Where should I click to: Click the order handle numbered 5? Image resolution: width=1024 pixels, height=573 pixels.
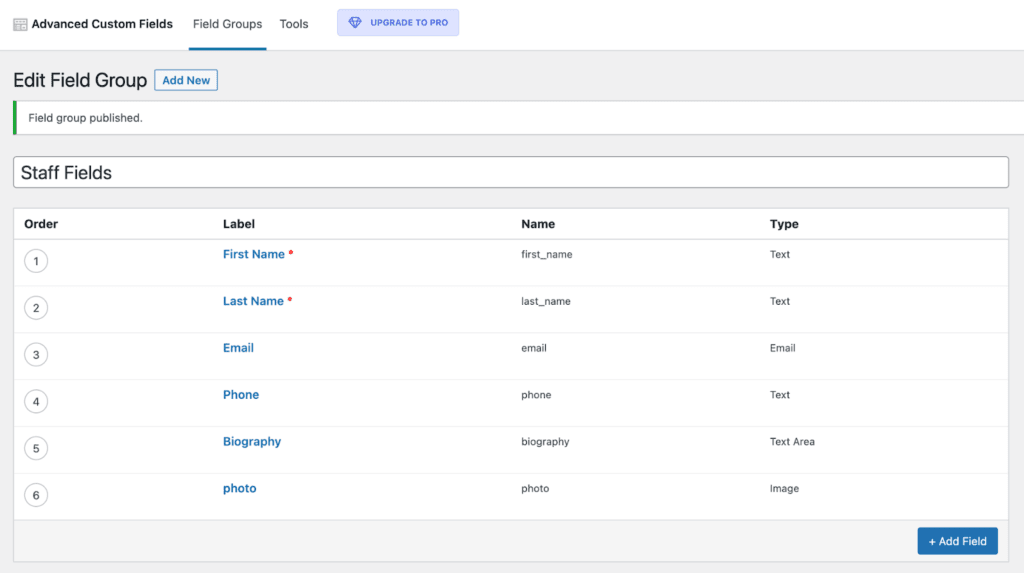point(36,448)
